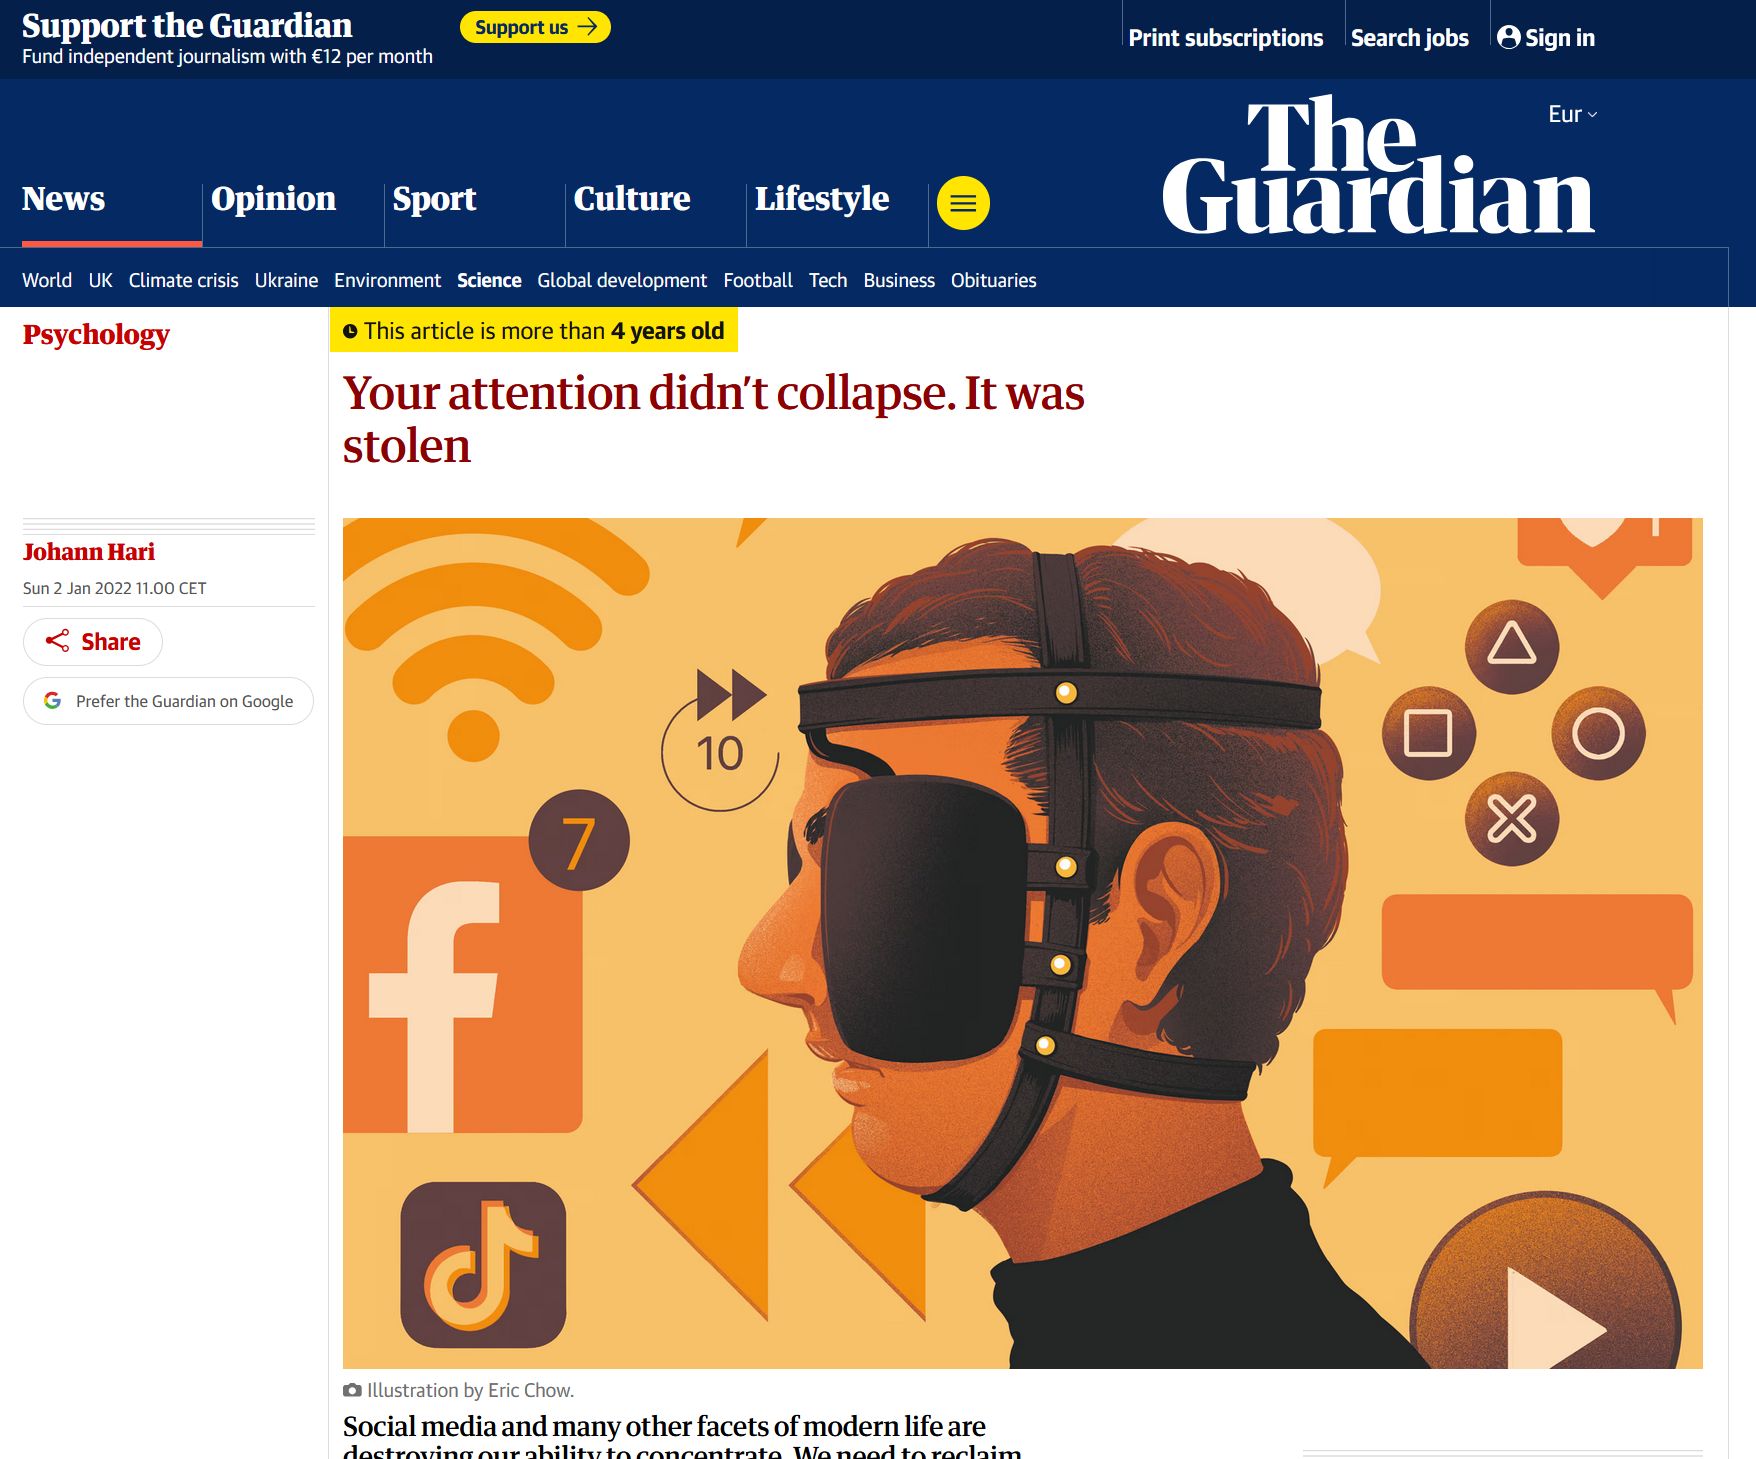Screen dimensions: 1756x1459
Task: Expand the Eur edition dropdown
Action: tap(1572, 114)
